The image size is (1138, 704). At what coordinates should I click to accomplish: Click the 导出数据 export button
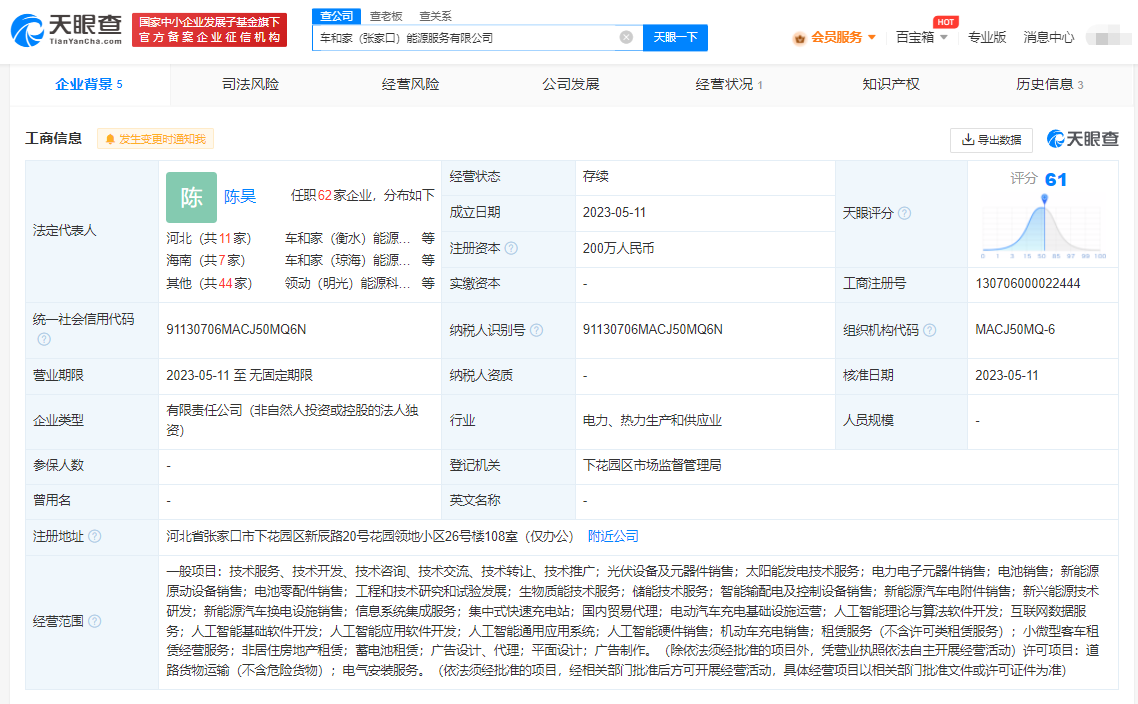(991, 139)
